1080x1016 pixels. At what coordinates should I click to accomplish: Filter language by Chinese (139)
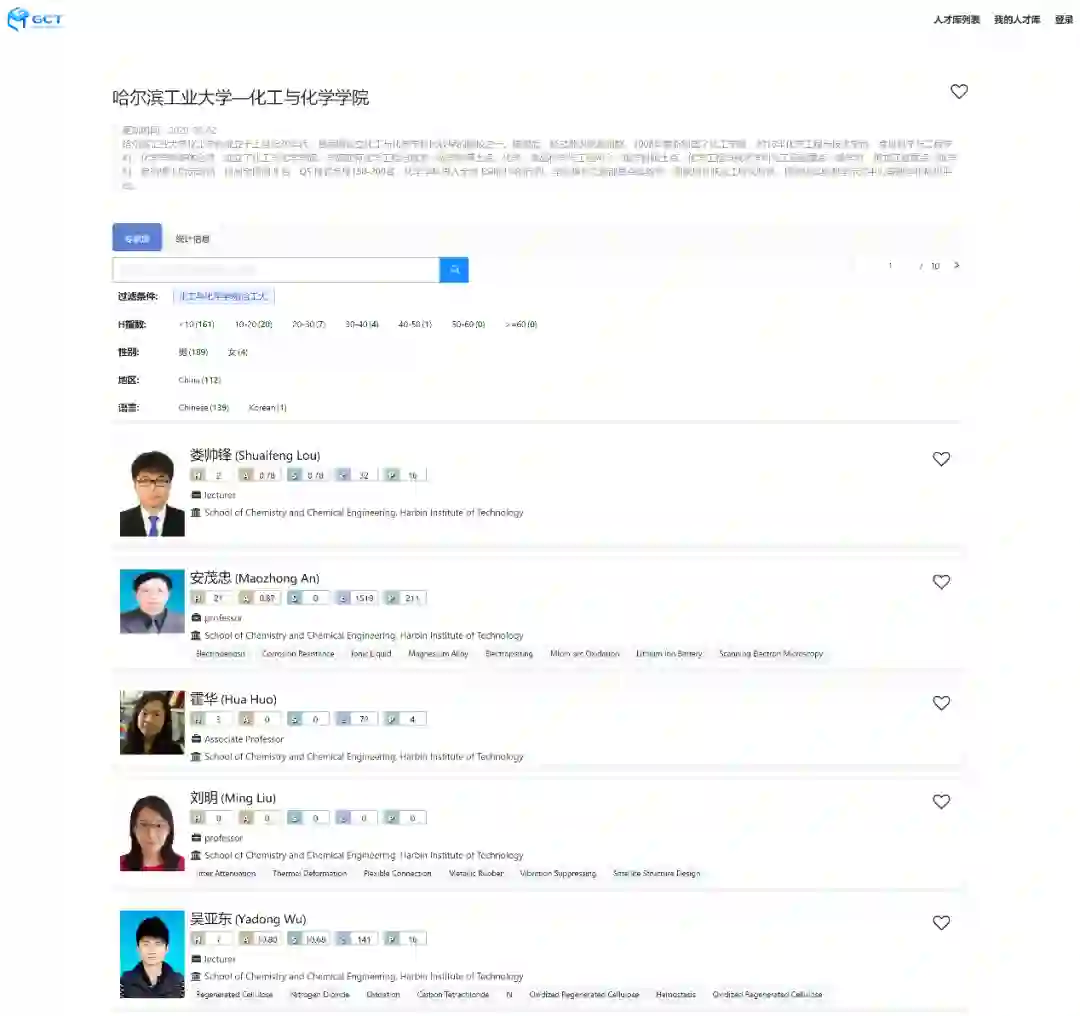coord(203,408)
